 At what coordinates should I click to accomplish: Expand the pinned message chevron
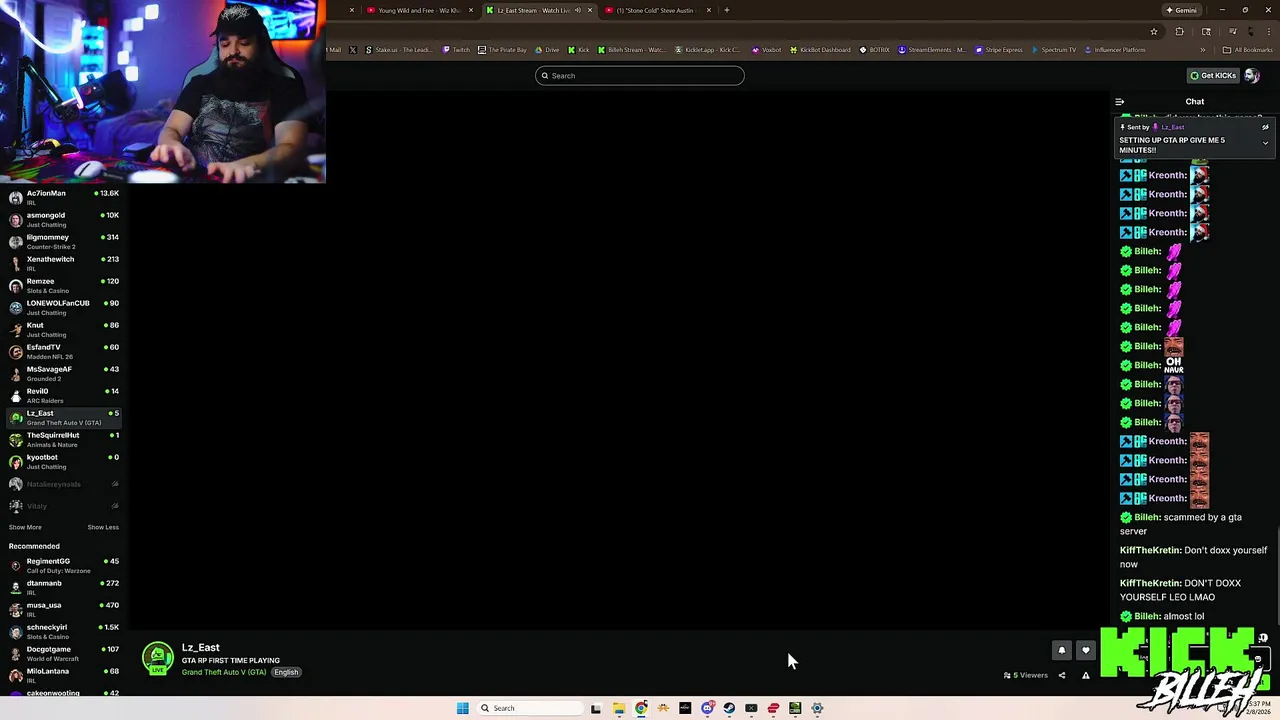tap(1265, 143)
